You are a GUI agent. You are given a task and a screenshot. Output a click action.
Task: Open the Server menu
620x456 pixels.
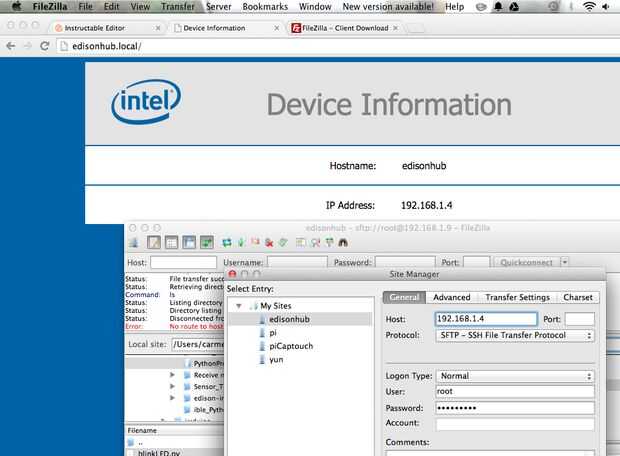[219, 6]
